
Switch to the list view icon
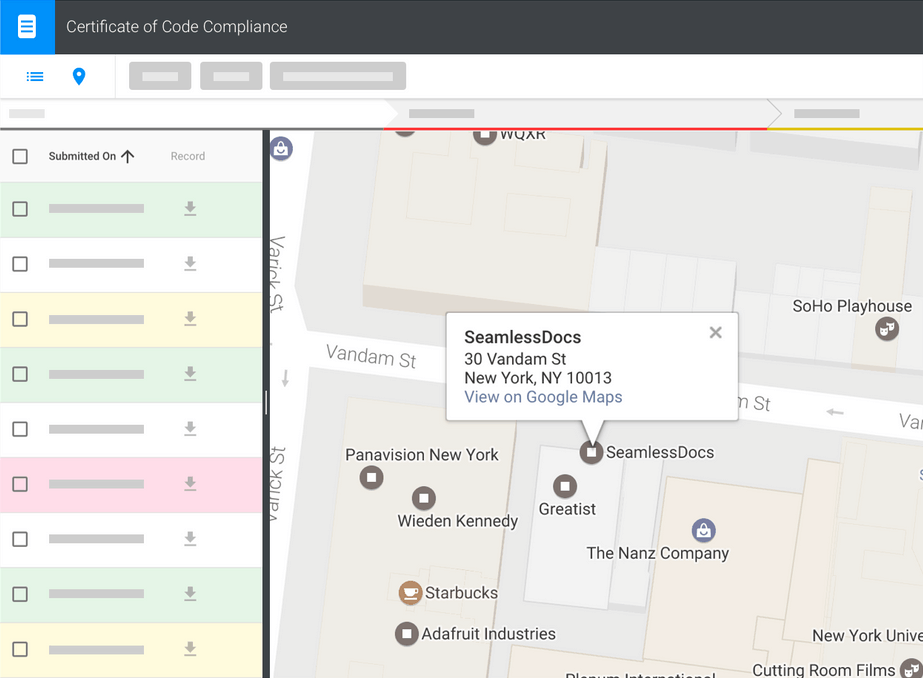click(x=35, y=77)
